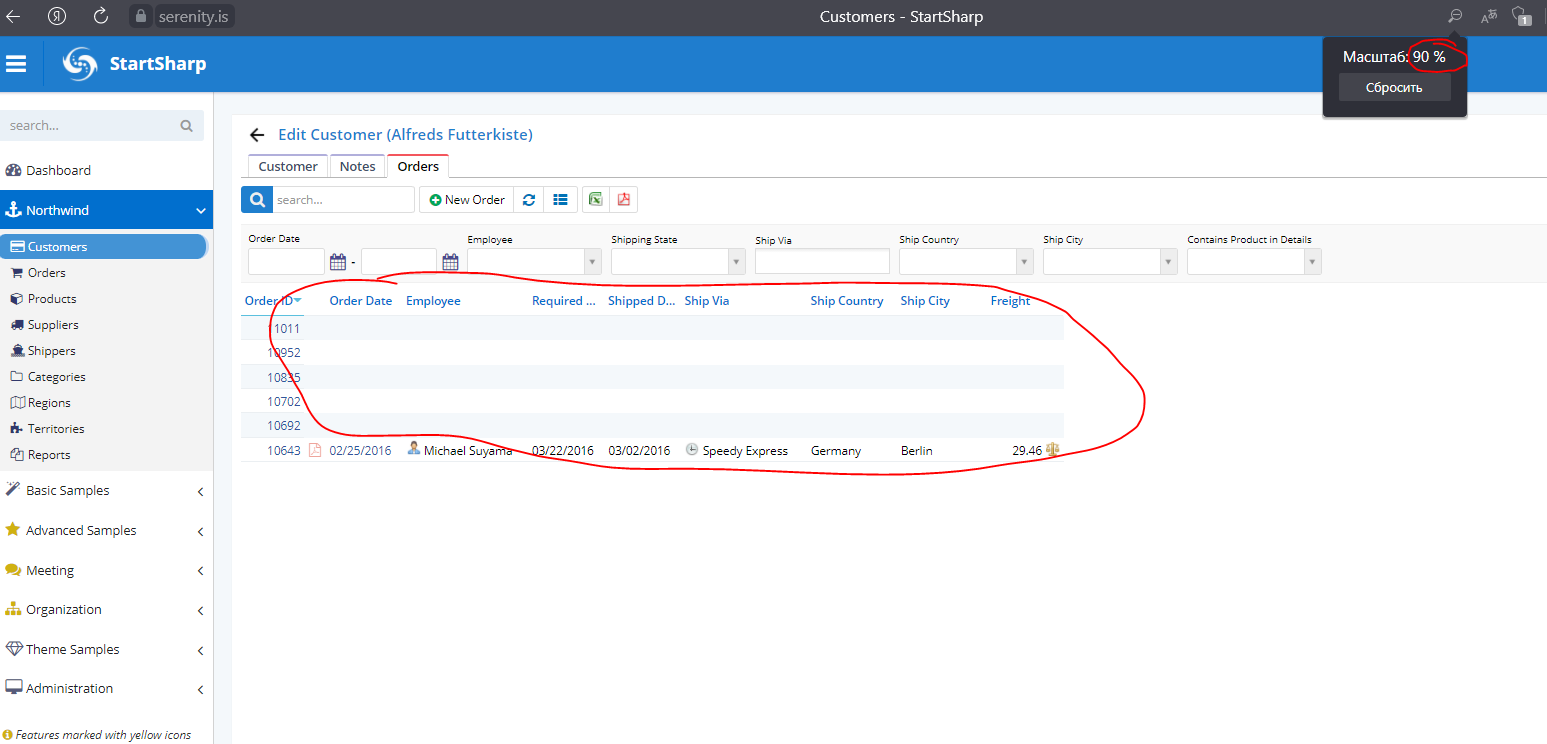This screenshot has width=1547, height=744.
Task: Expand the Advanced Samples section
Action: (80, 530)
